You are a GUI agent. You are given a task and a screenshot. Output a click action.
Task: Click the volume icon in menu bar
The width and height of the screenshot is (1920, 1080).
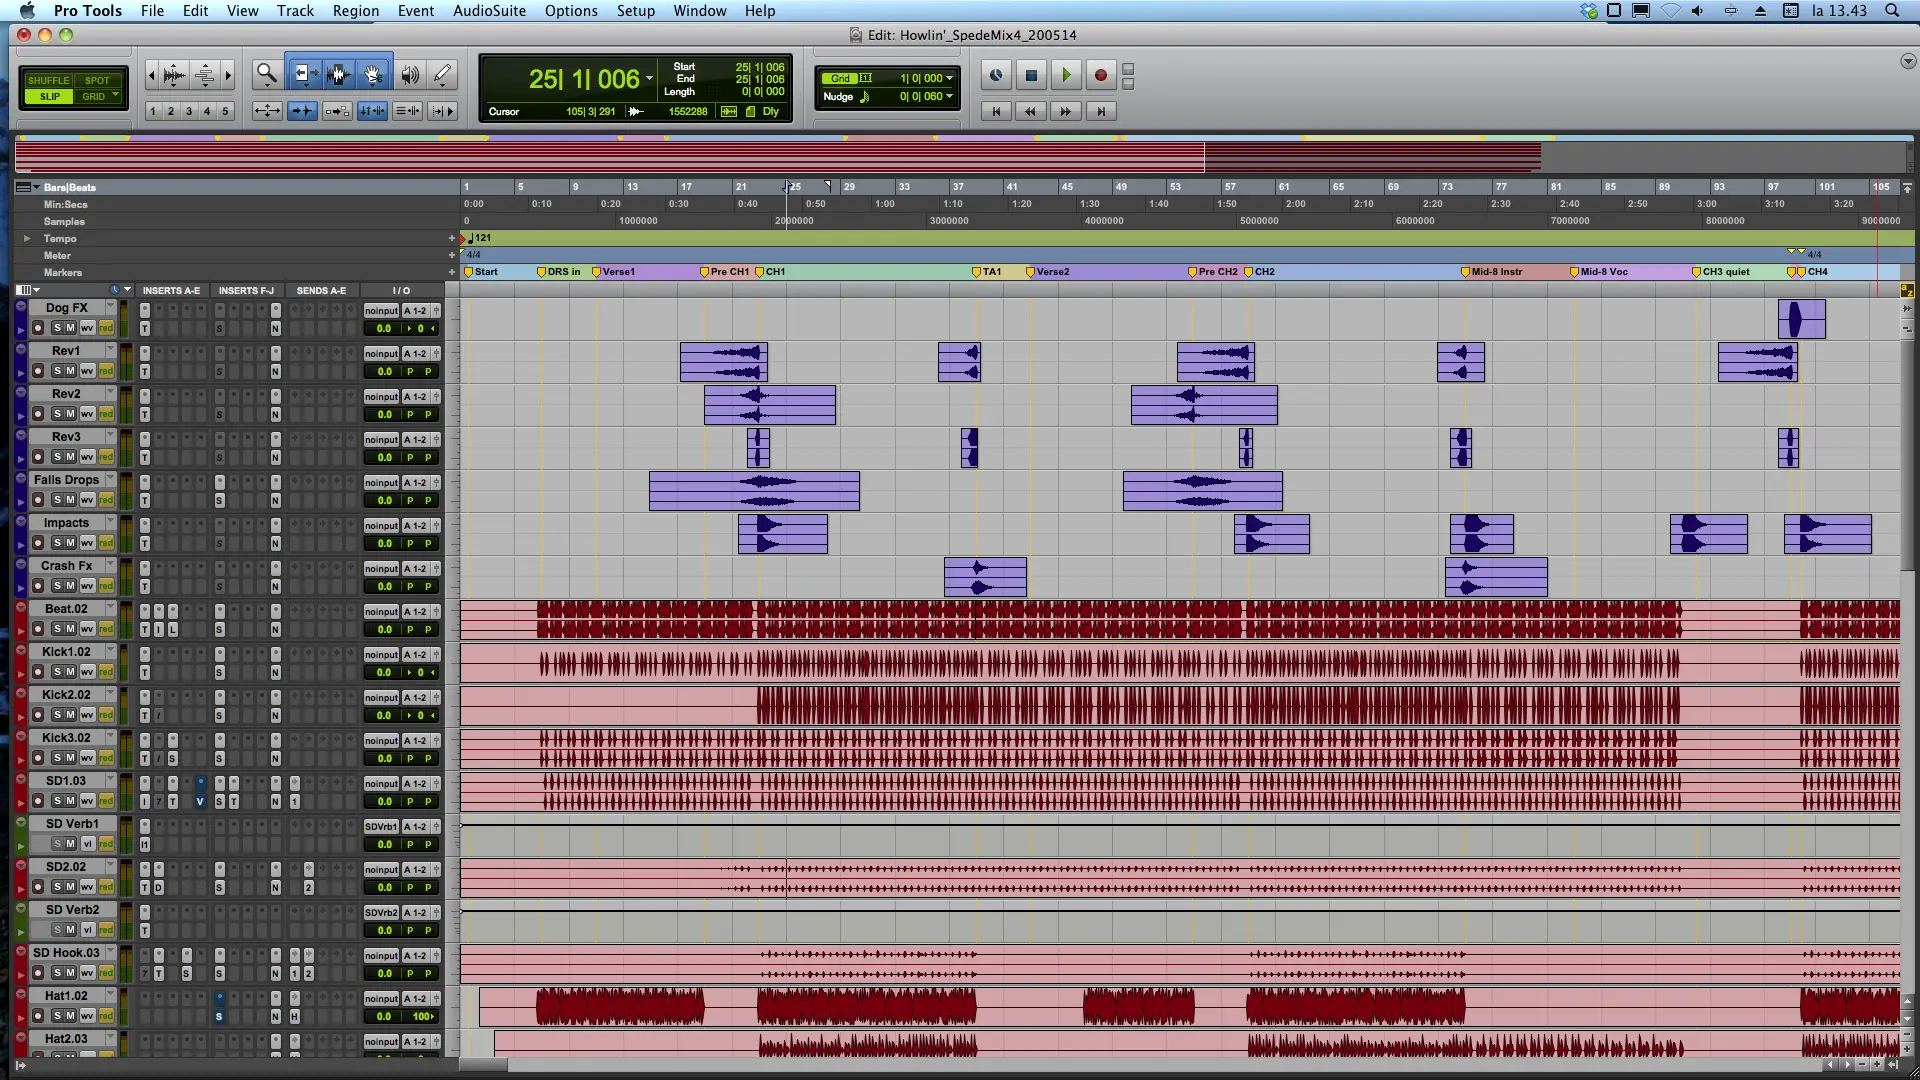click(1697, 10)
